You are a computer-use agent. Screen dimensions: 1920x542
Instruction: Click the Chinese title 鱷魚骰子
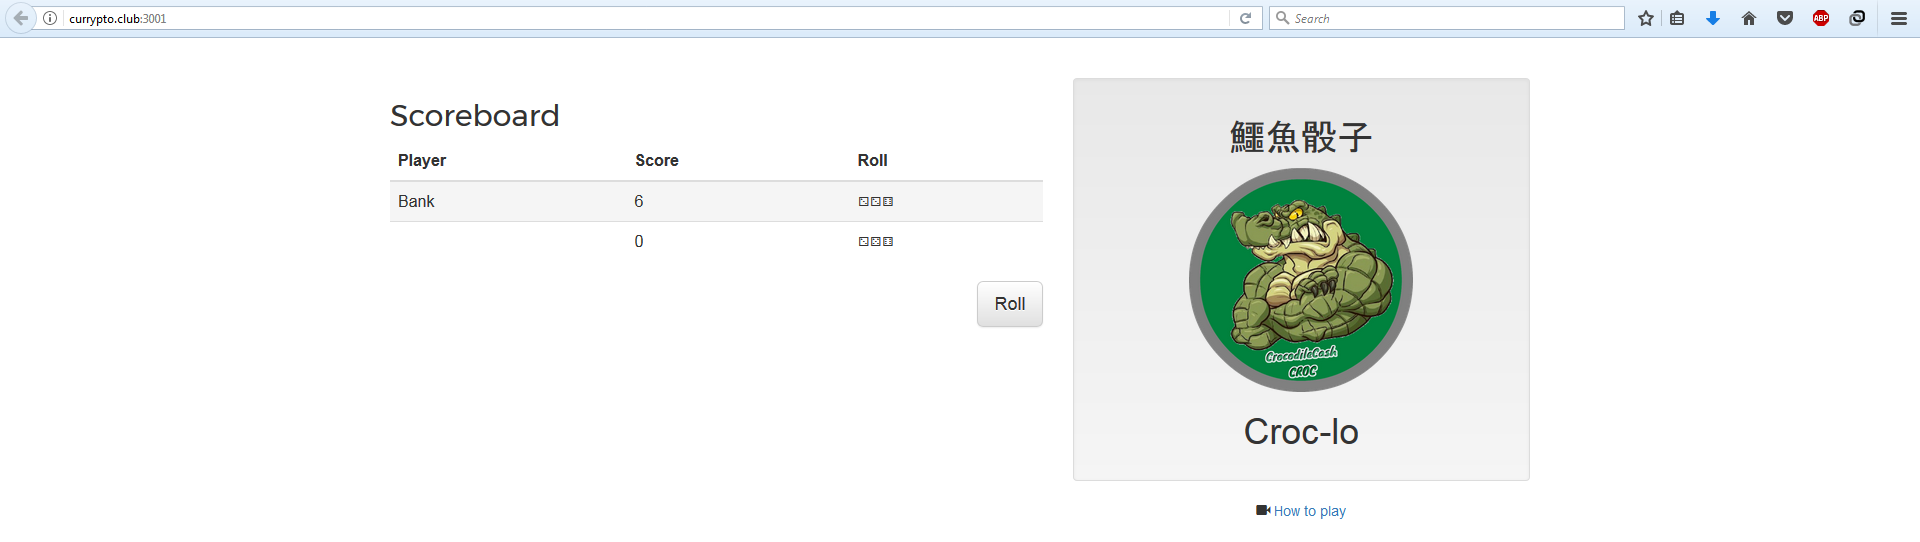pyautogui.click(x=1301, y=137)
